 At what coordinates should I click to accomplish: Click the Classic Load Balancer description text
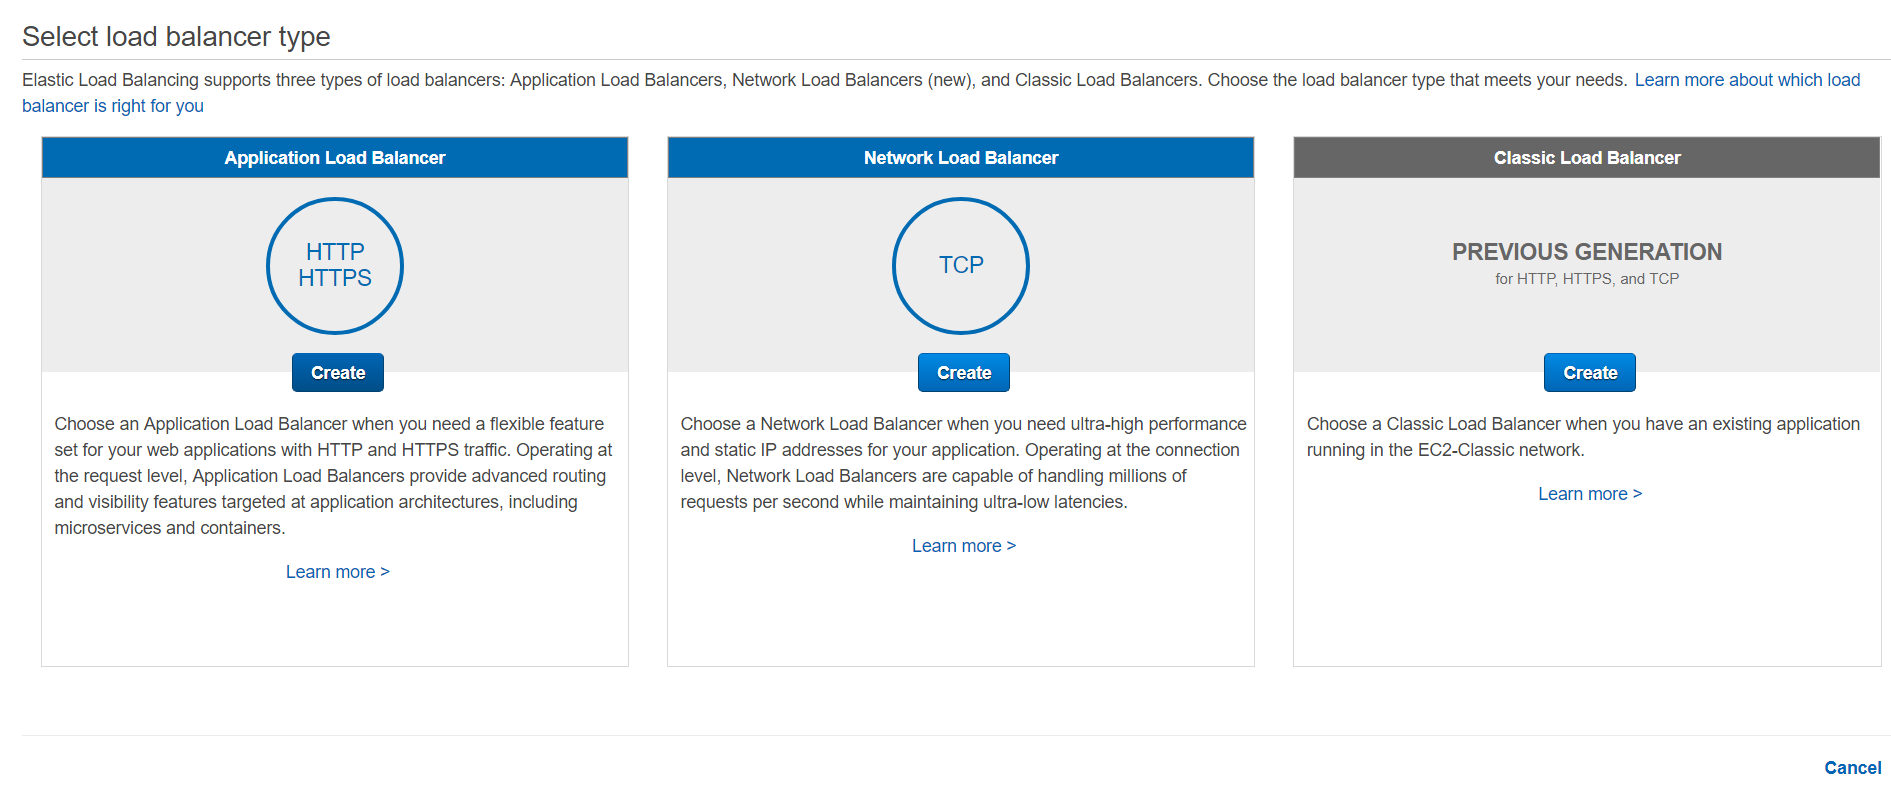tap(1583, 437)
